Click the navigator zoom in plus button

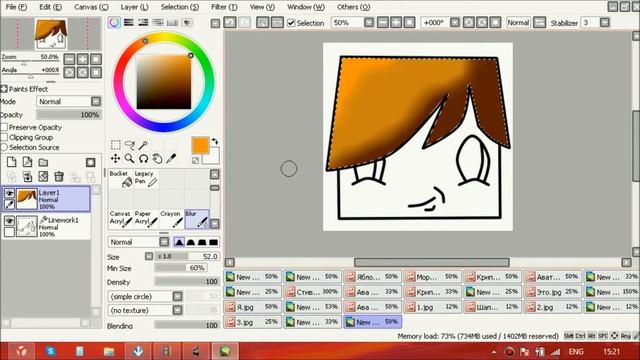tap(82, 59)
